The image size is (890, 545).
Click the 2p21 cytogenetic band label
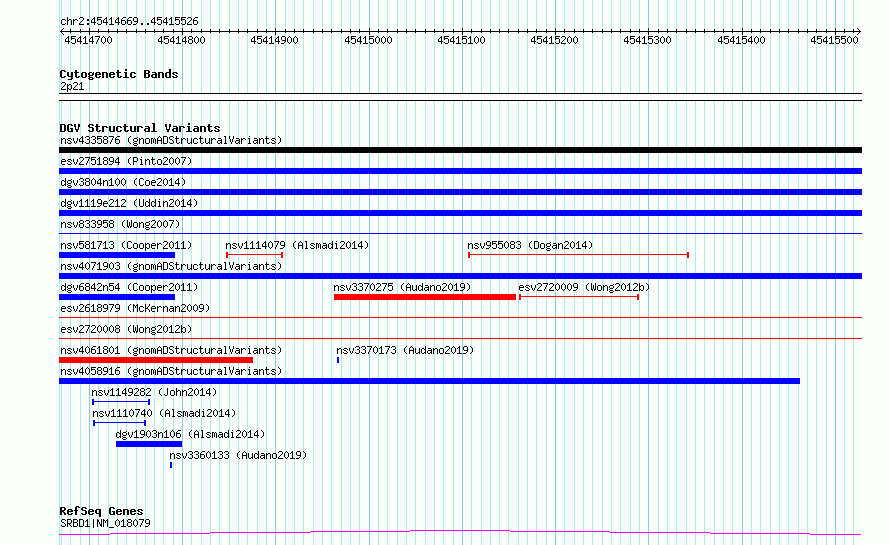pos(72,86)
